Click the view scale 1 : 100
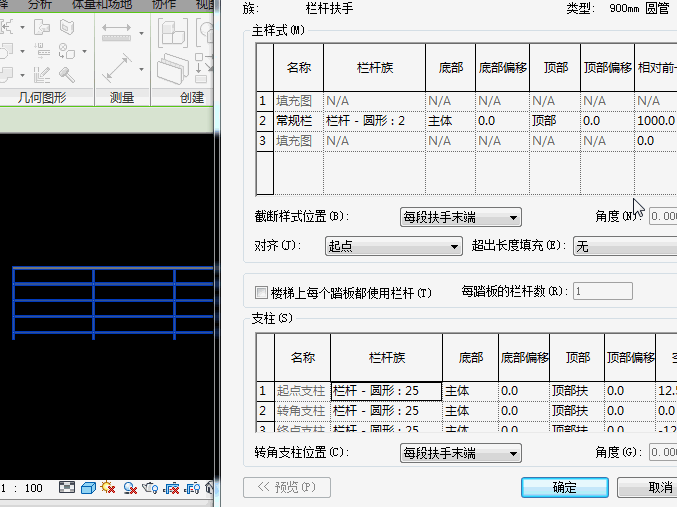The width and height of the screenshot is (677, 507). tap(22, 488)
